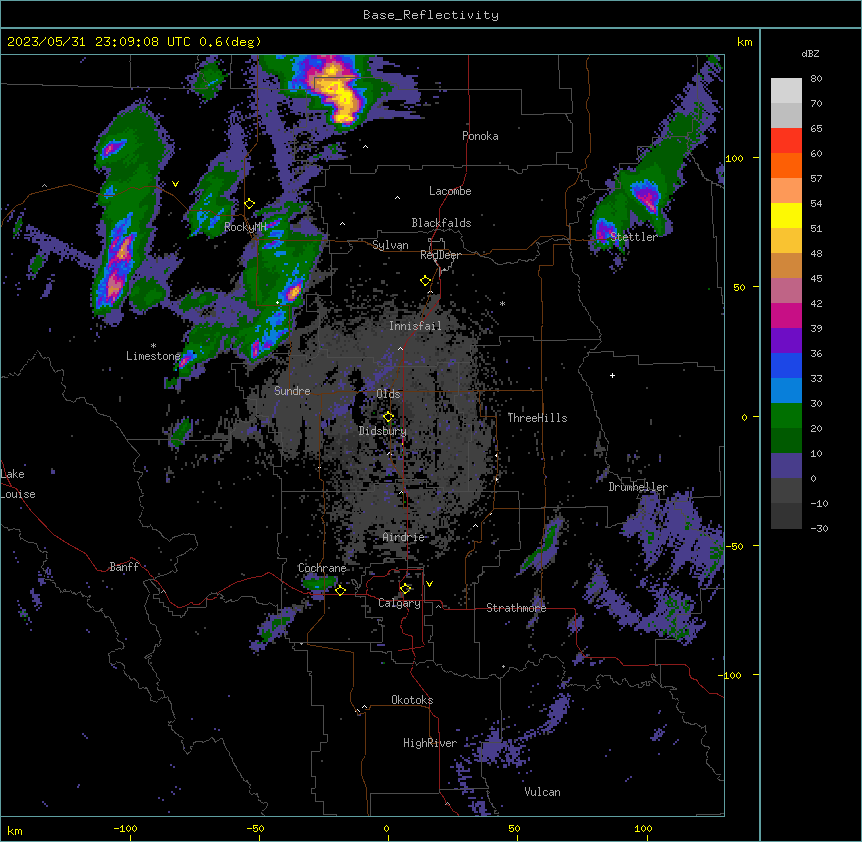The image size is (862, 842).
Task: Select the Ponoka town label
Action: pyautogui.click(x=480, y=136)
